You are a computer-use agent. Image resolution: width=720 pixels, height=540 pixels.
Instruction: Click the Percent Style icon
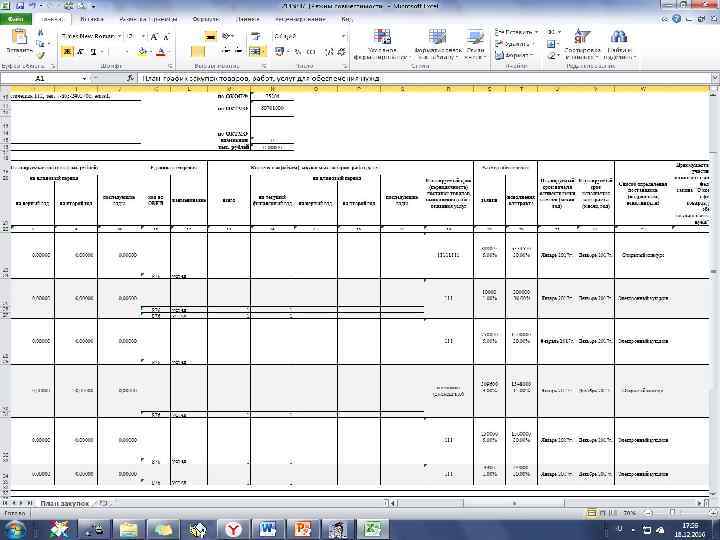[298, 51]
